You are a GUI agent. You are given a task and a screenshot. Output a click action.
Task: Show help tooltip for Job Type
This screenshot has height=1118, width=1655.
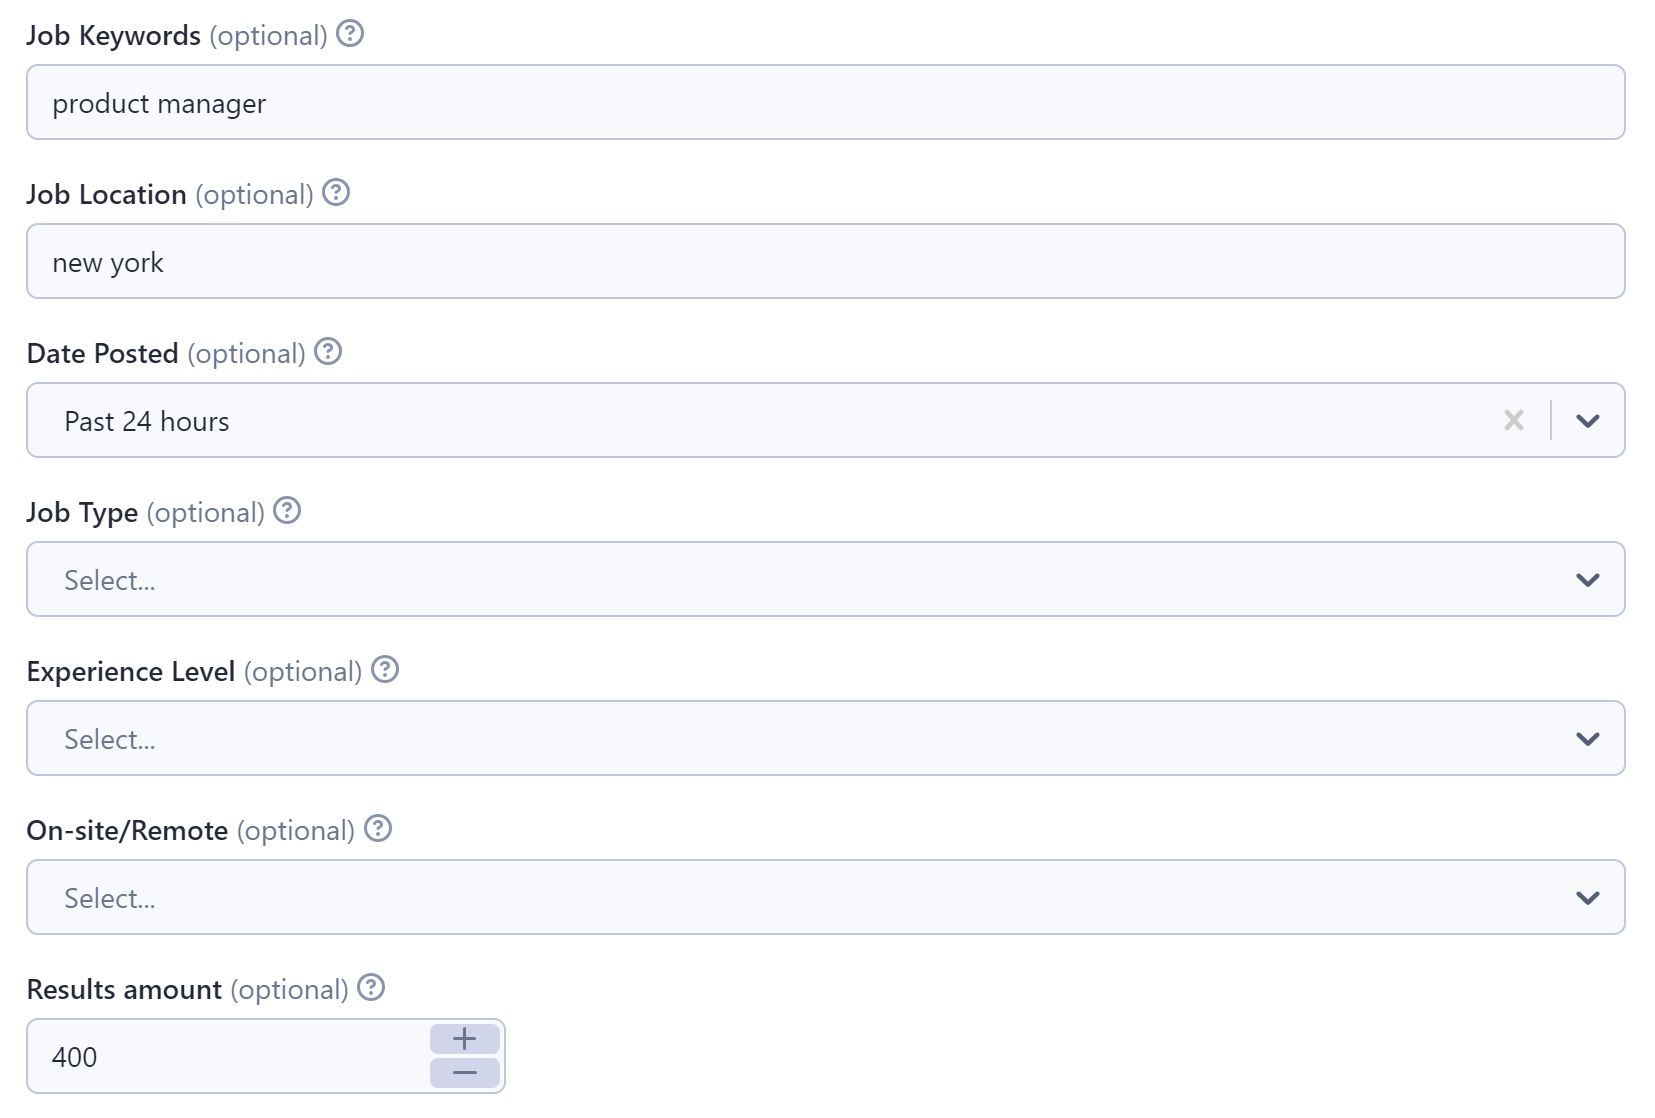tap(287, 511)
